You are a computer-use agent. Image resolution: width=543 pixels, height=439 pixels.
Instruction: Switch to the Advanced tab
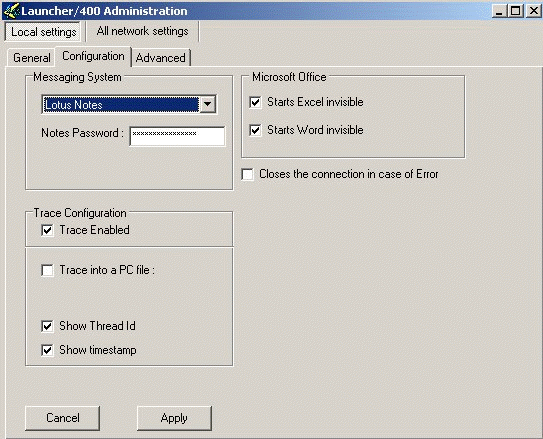[x=161, y=57]
